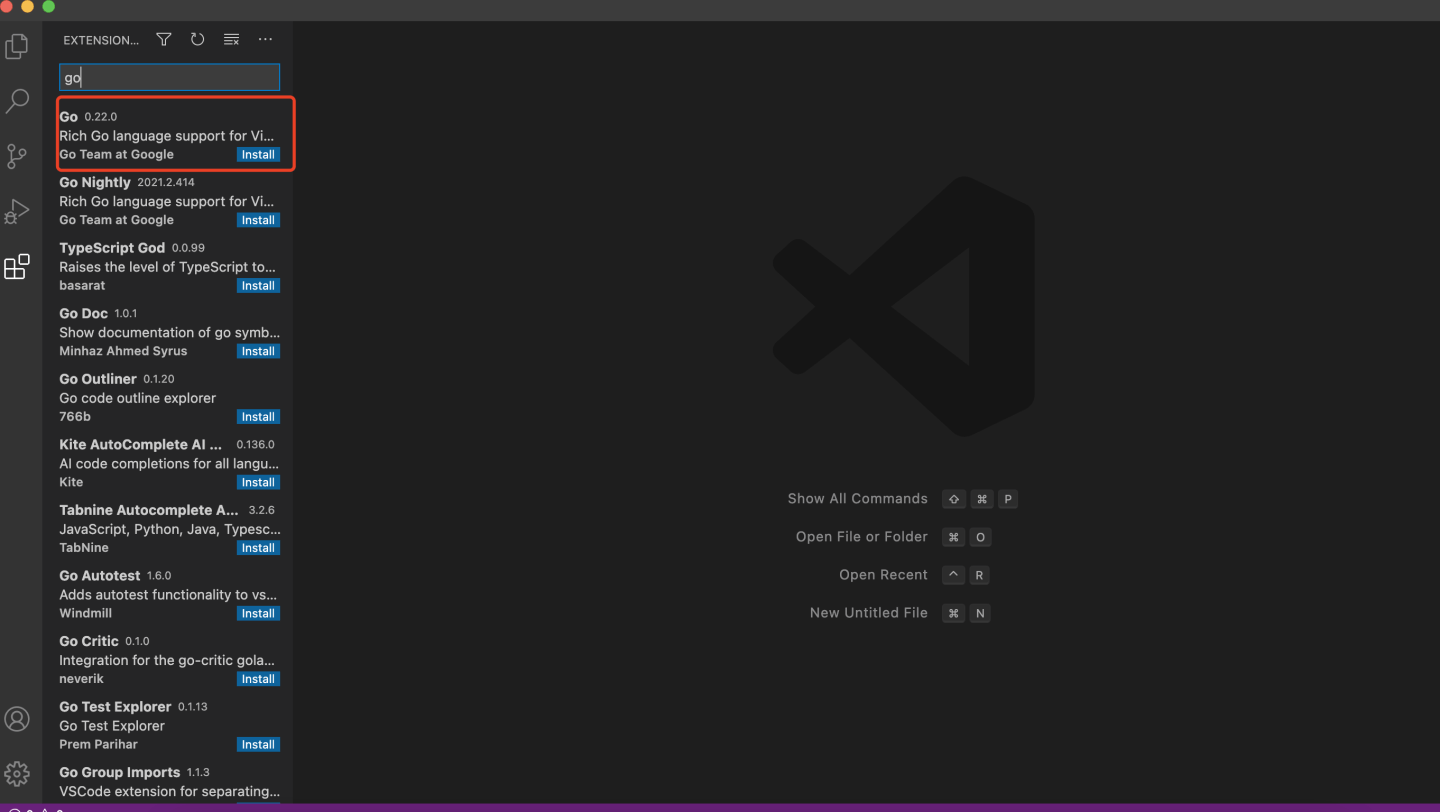
Task: Install the Go Autotest extension
Action: 258,613
